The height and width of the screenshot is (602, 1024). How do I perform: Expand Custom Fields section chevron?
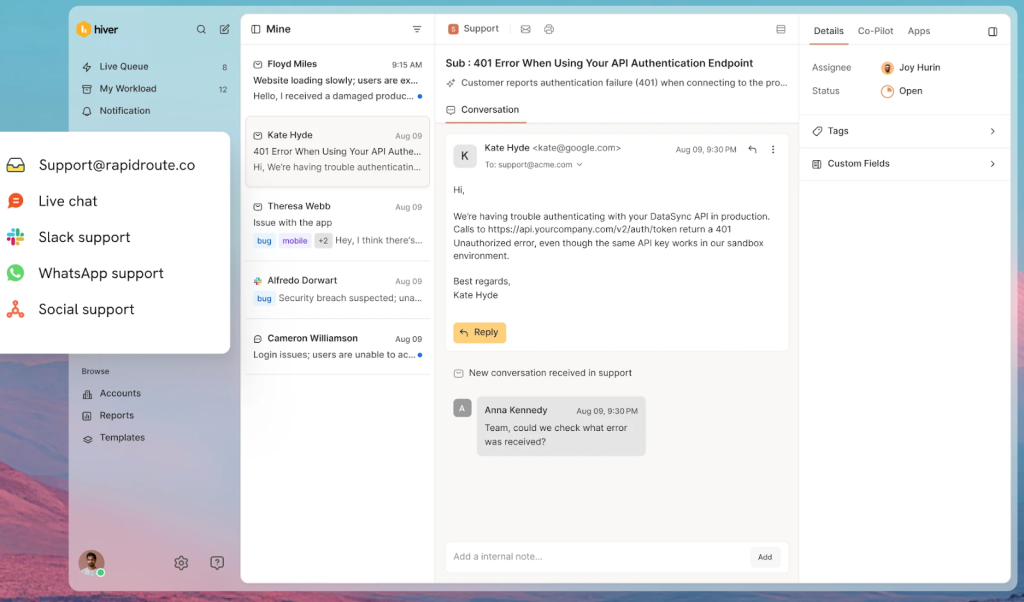993,164
